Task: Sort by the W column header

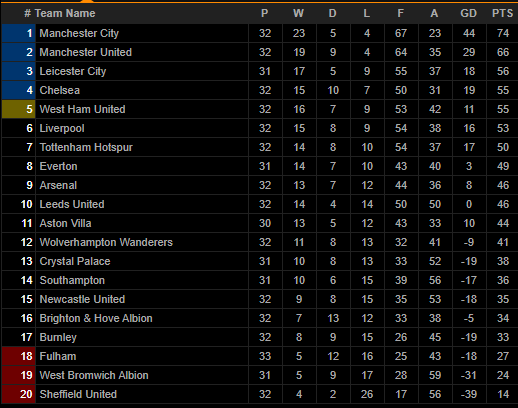Action: pos(298,13)
